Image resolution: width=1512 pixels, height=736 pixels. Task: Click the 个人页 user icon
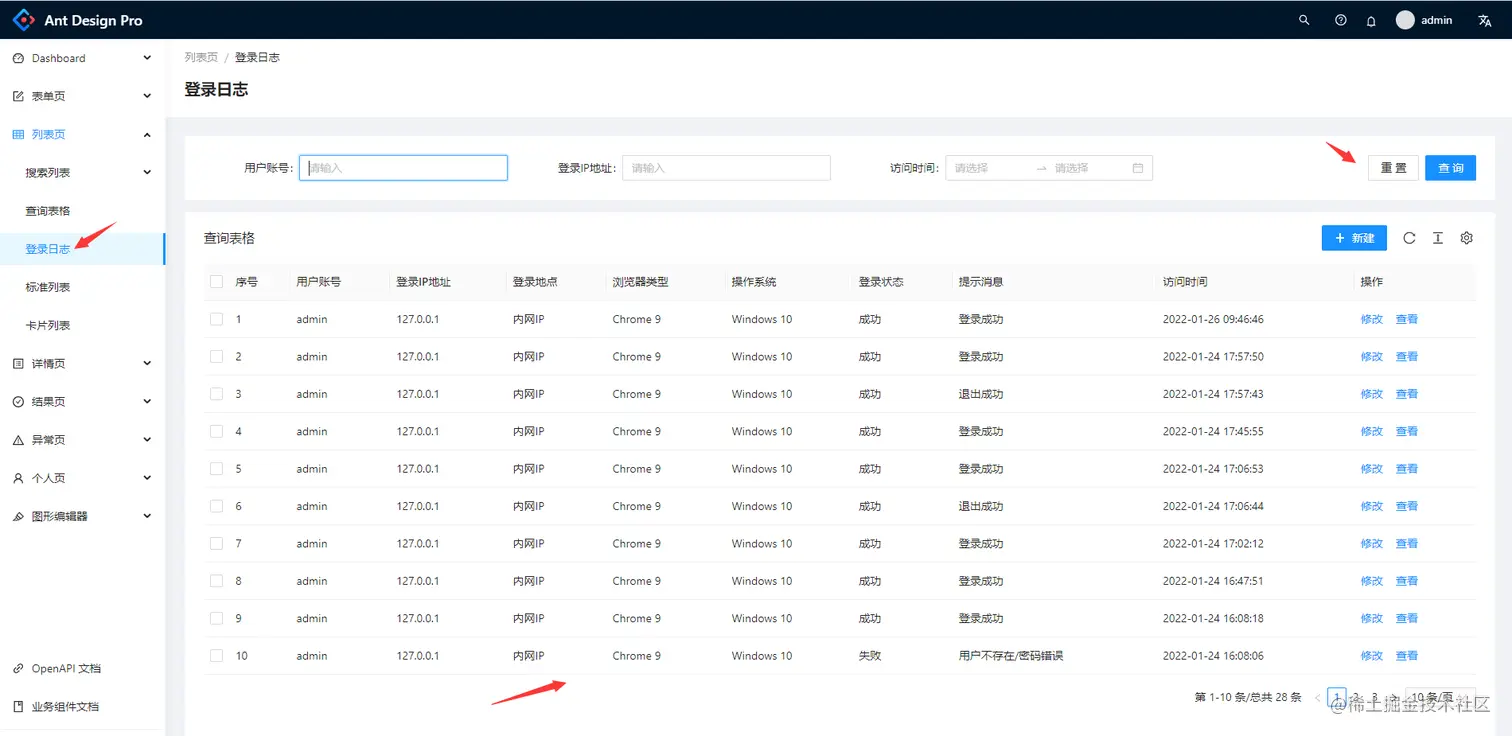point(18,478)
